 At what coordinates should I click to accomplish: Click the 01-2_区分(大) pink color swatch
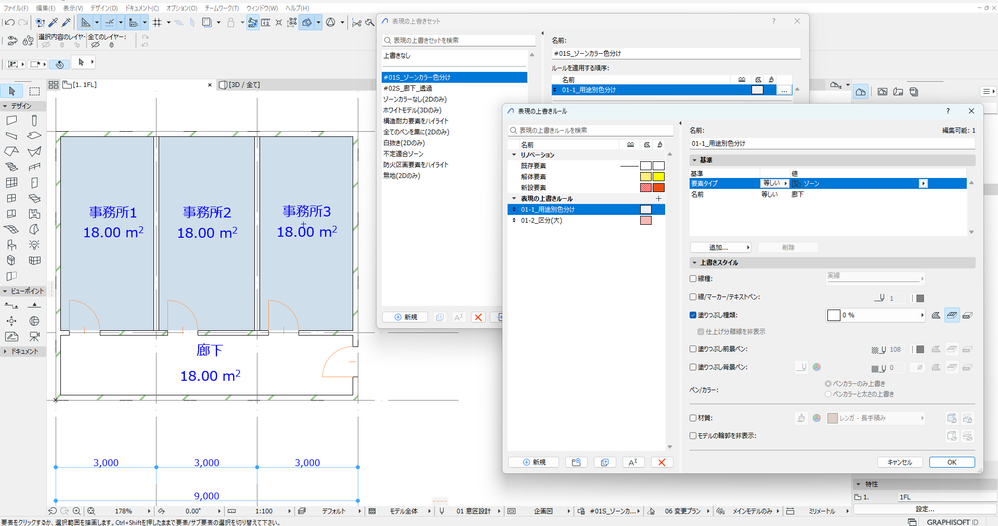645,220
